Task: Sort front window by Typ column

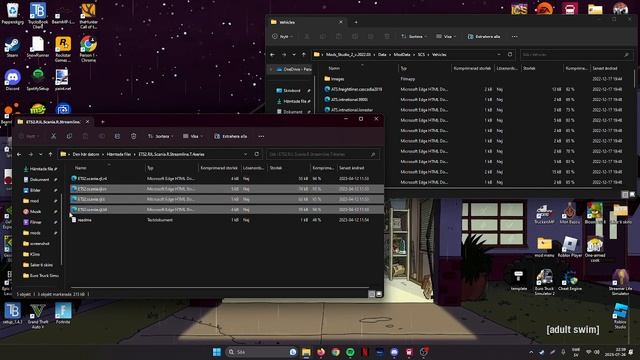Action: tap(150, 168)
